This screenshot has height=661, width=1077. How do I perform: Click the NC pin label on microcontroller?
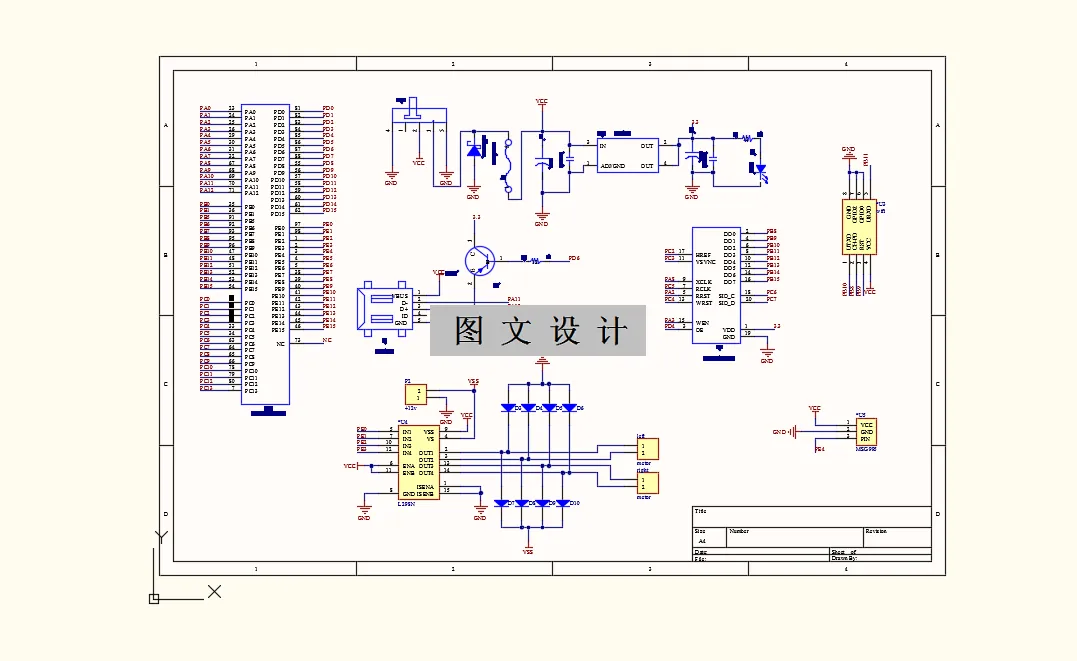280,344
